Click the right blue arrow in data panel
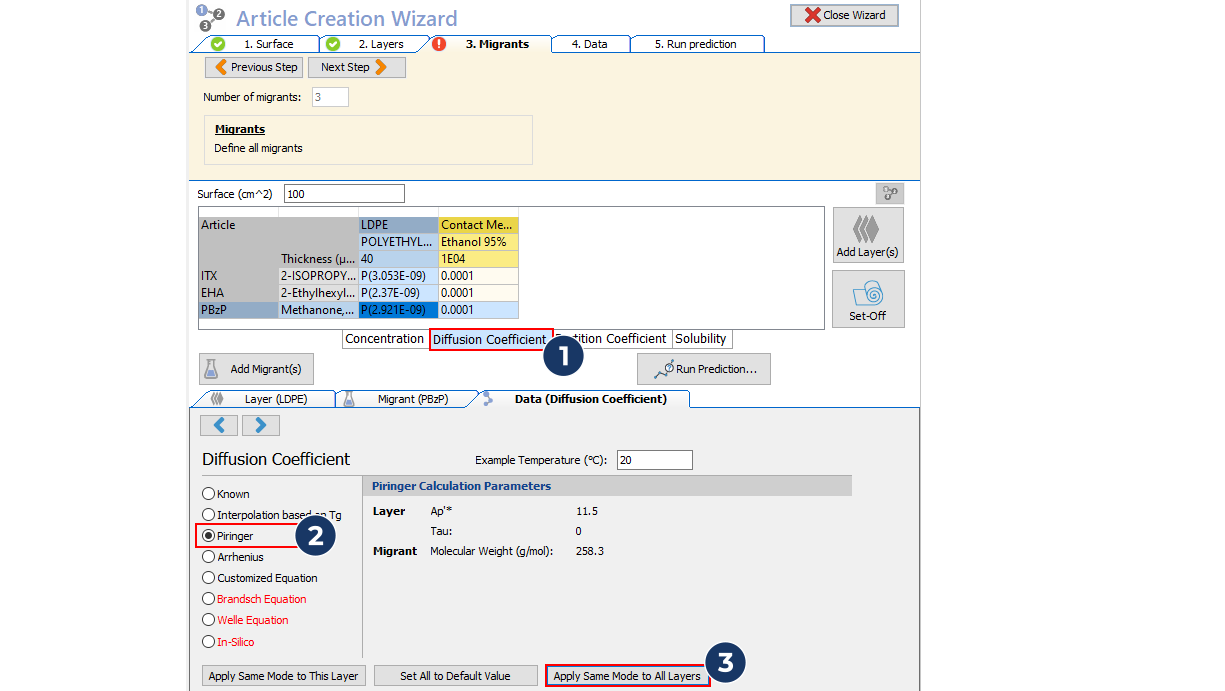 pyautogui.click(x=260, y=425)
